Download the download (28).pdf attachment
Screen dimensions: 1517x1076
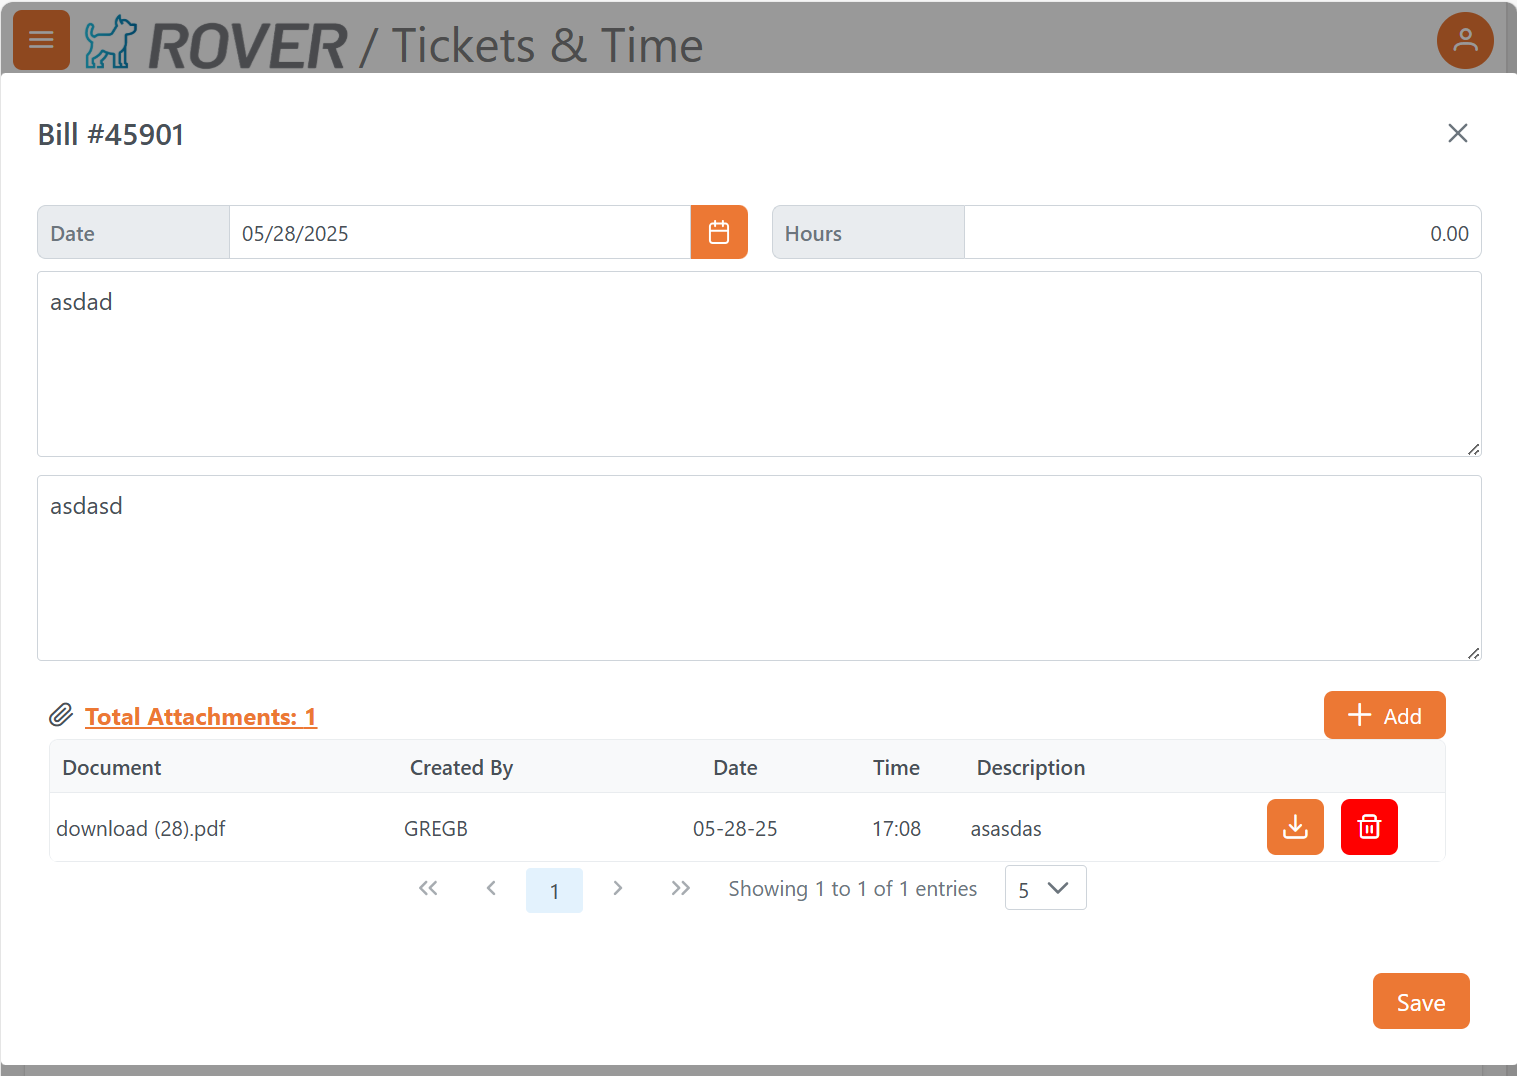(1295, 827)
